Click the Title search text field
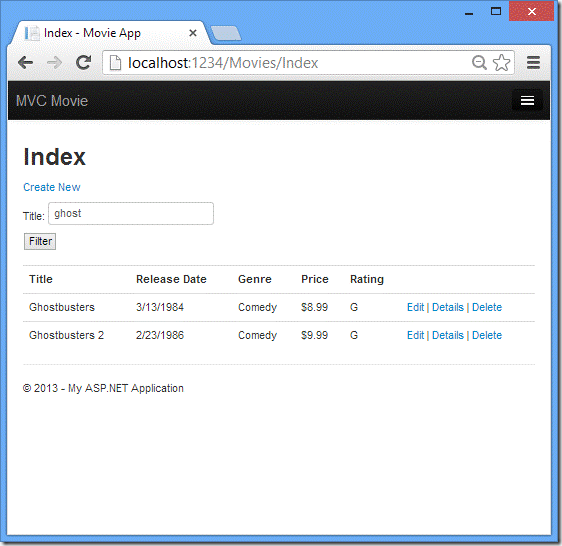562x546 pixels. [x=131, y=213]
